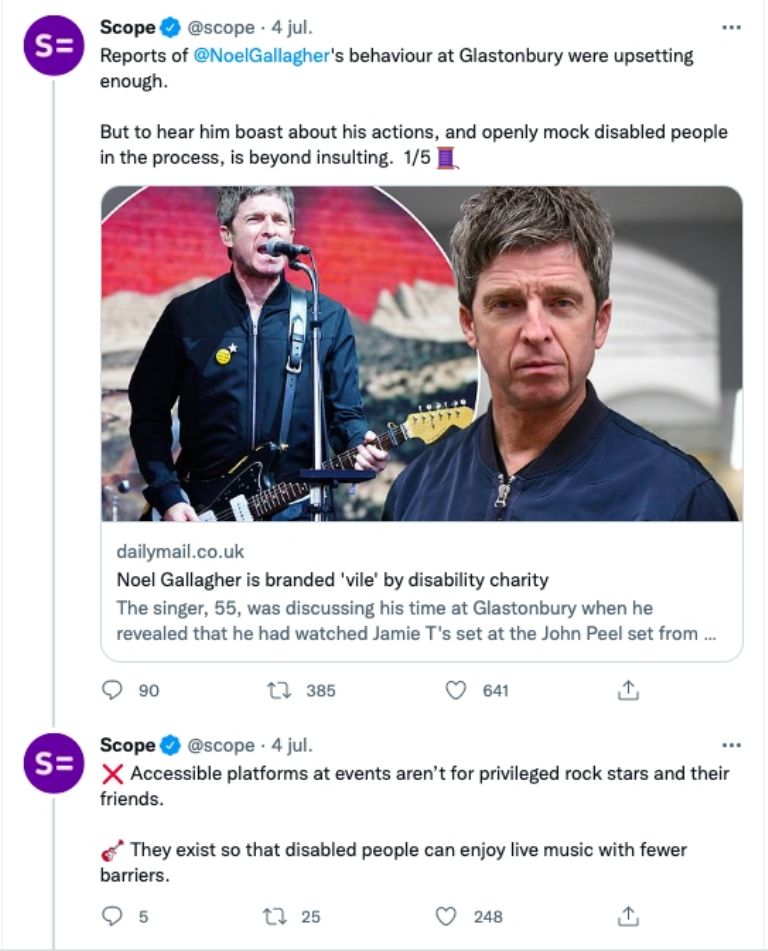
Task: Retweet the first Scope tweet
Action: tap(279, 690)
